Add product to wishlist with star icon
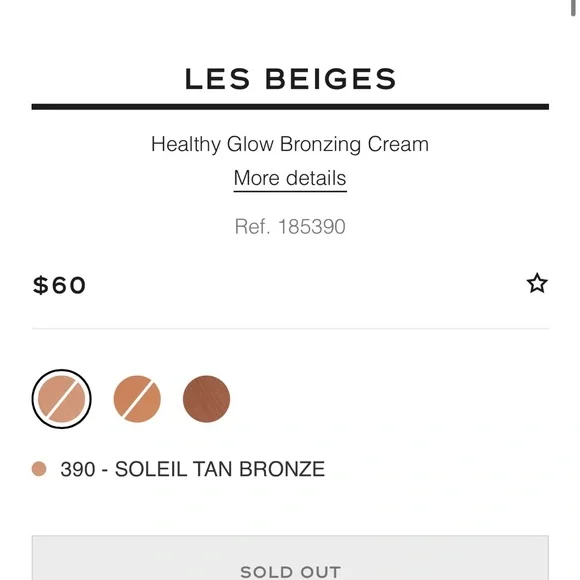Screen dimensions: 580x580 537,283
